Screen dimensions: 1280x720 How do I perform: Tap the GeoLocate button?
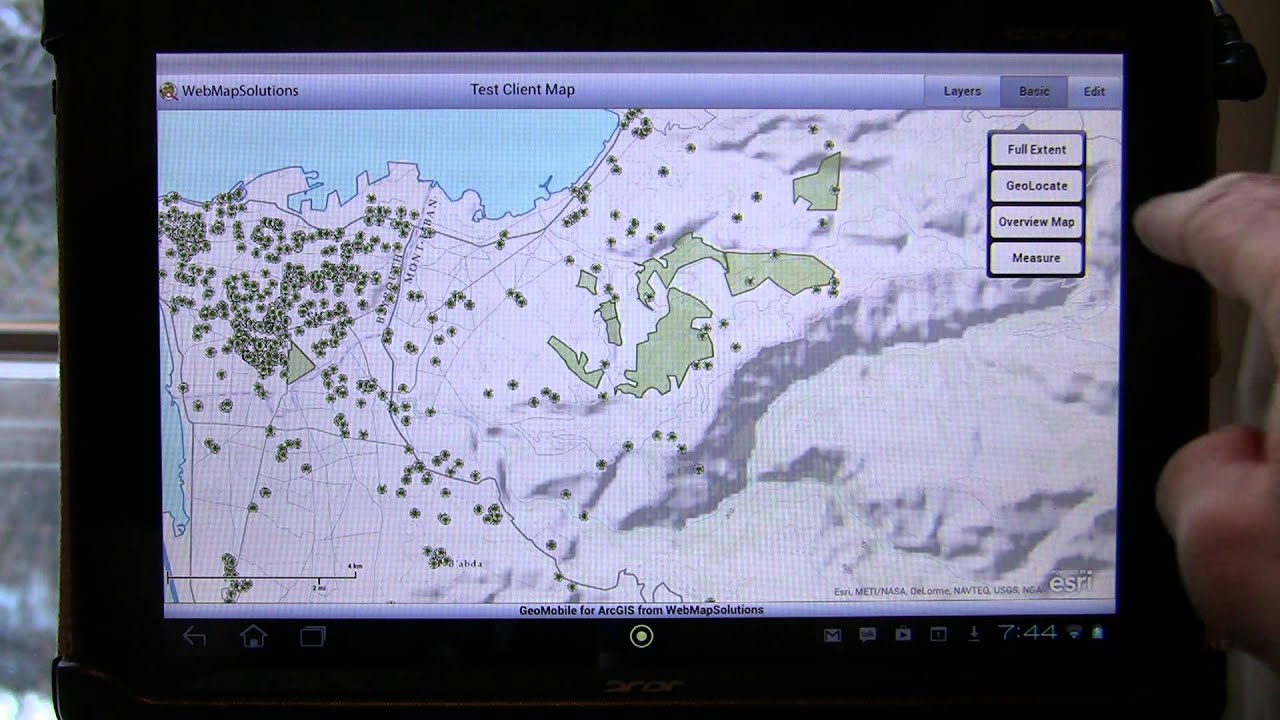tap(1036, 186)
